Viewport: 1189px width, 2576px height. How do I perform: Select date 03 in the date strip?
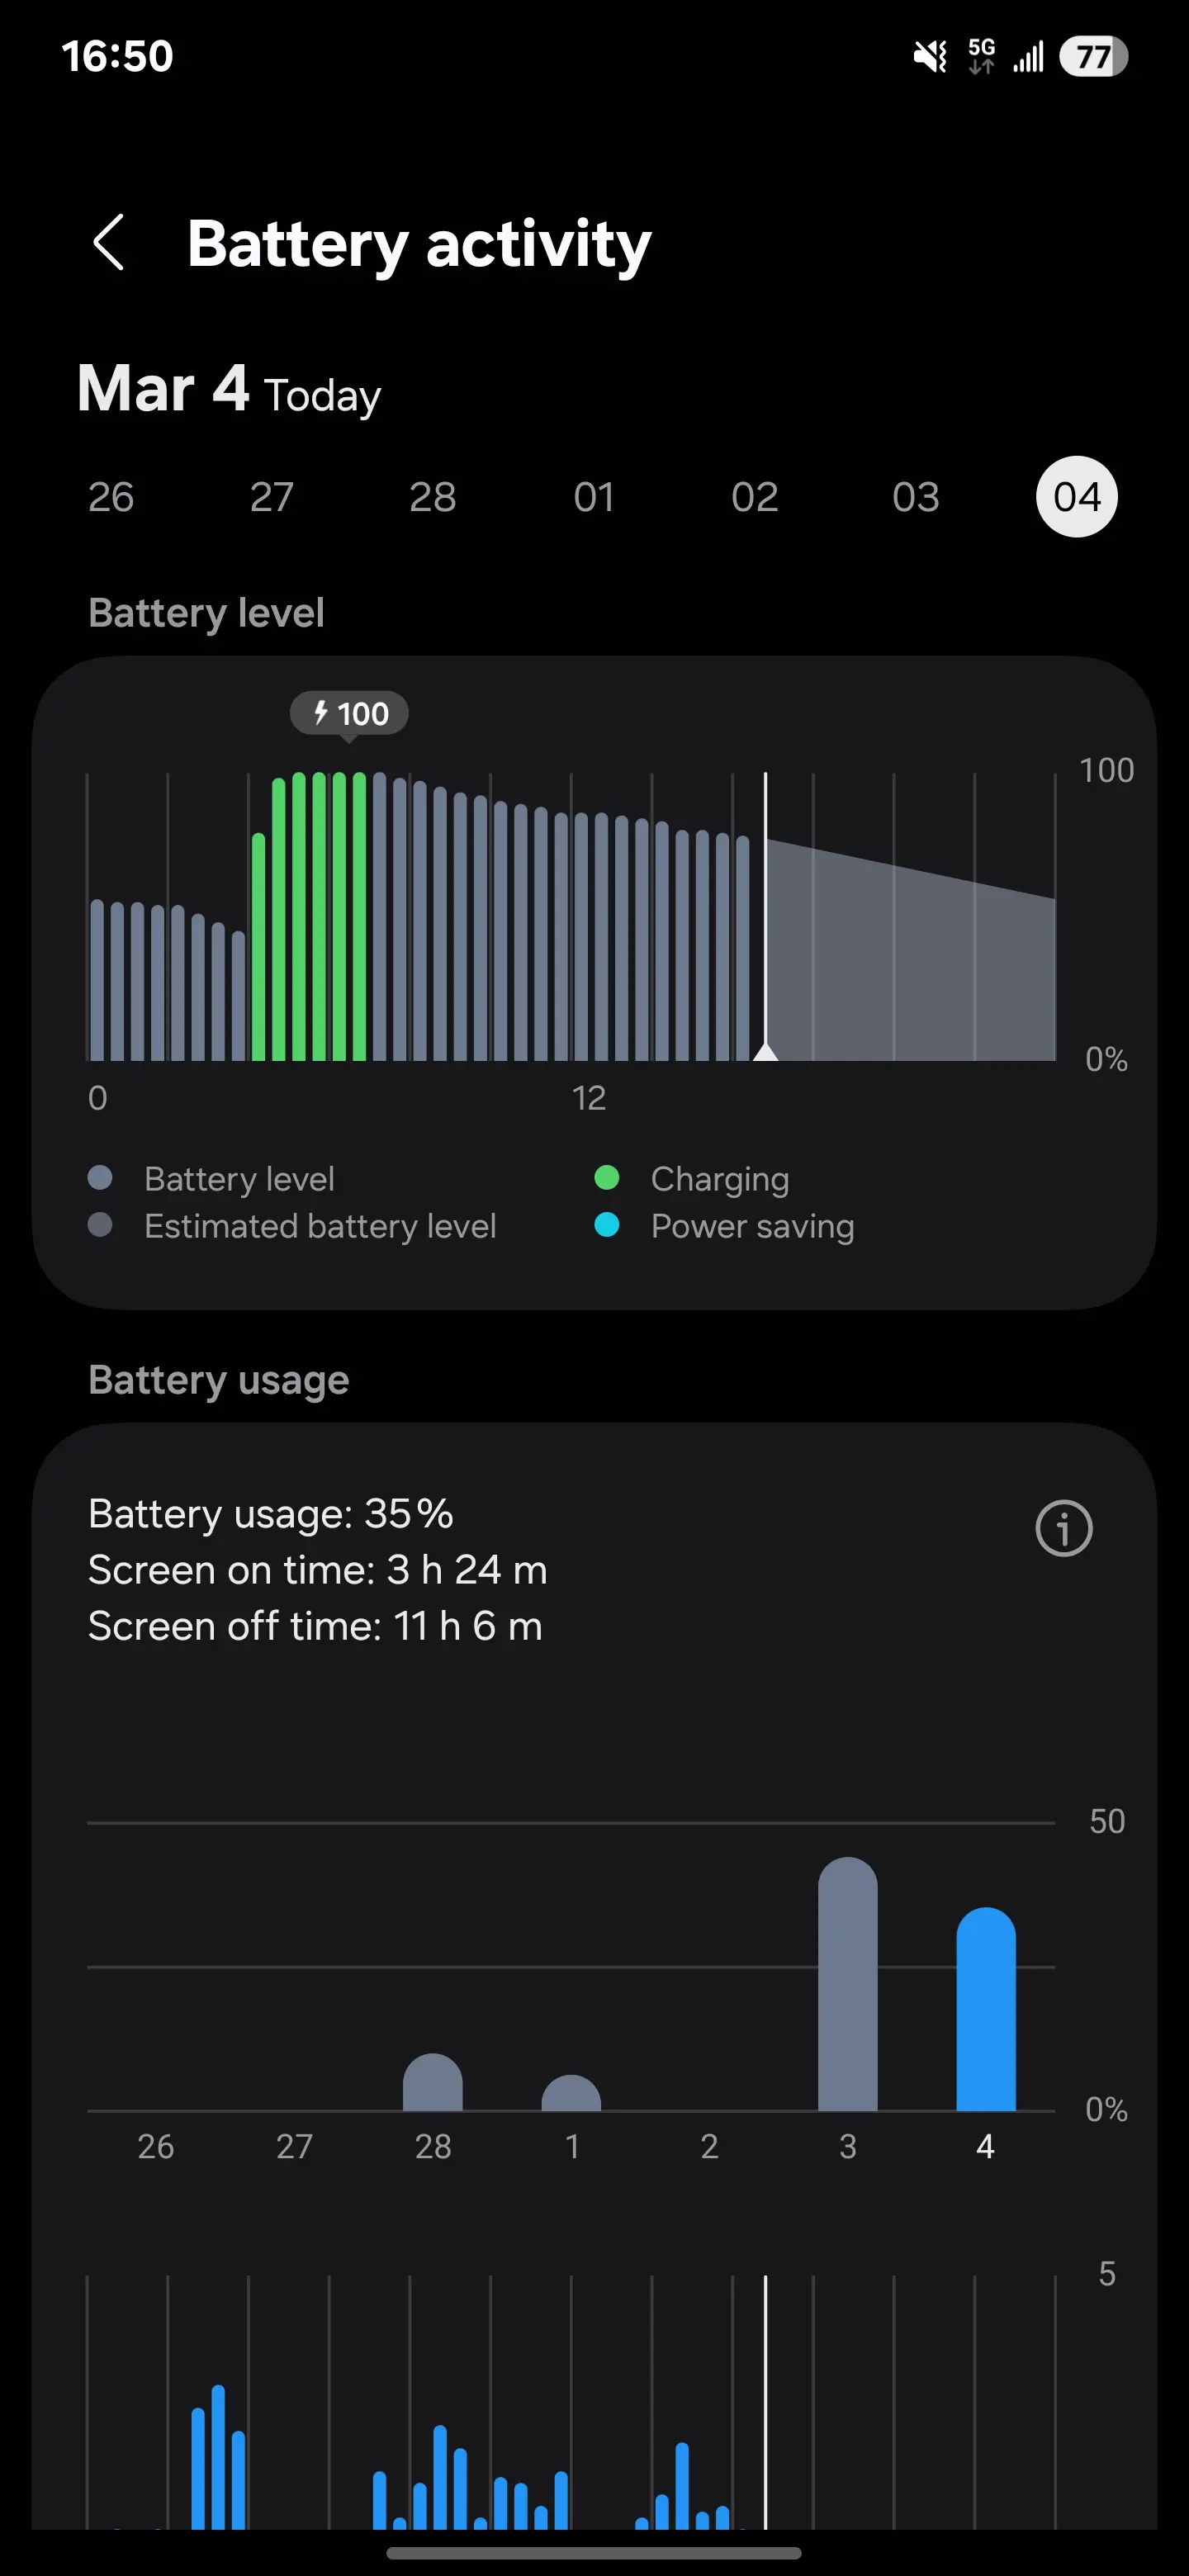(x=916, y=497)
